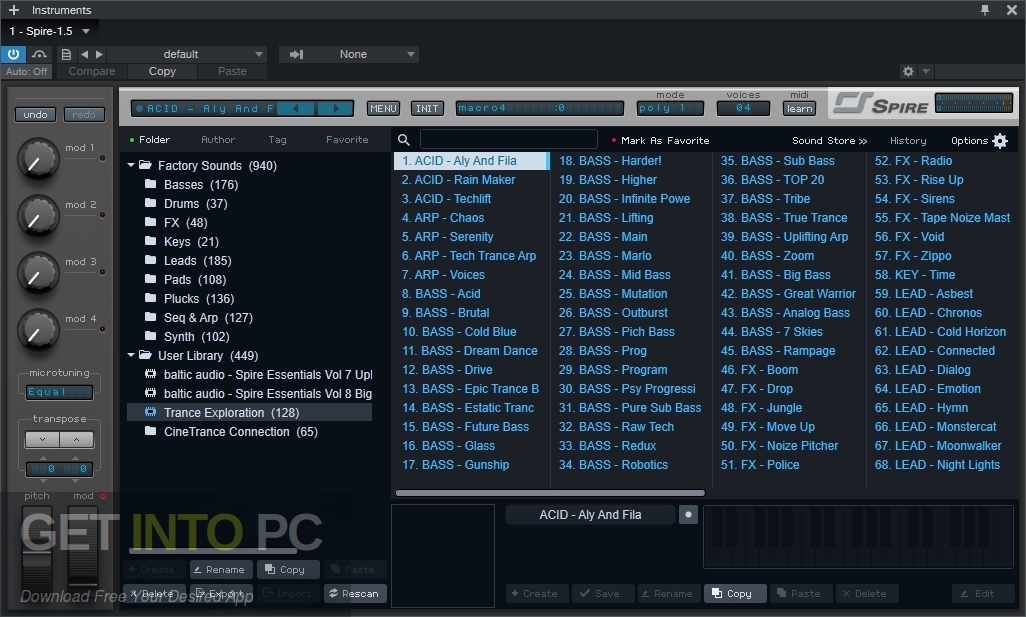Screen dimensions: 1026x617
Task: Open the preset file document icon
Action: tap(66, 54)
